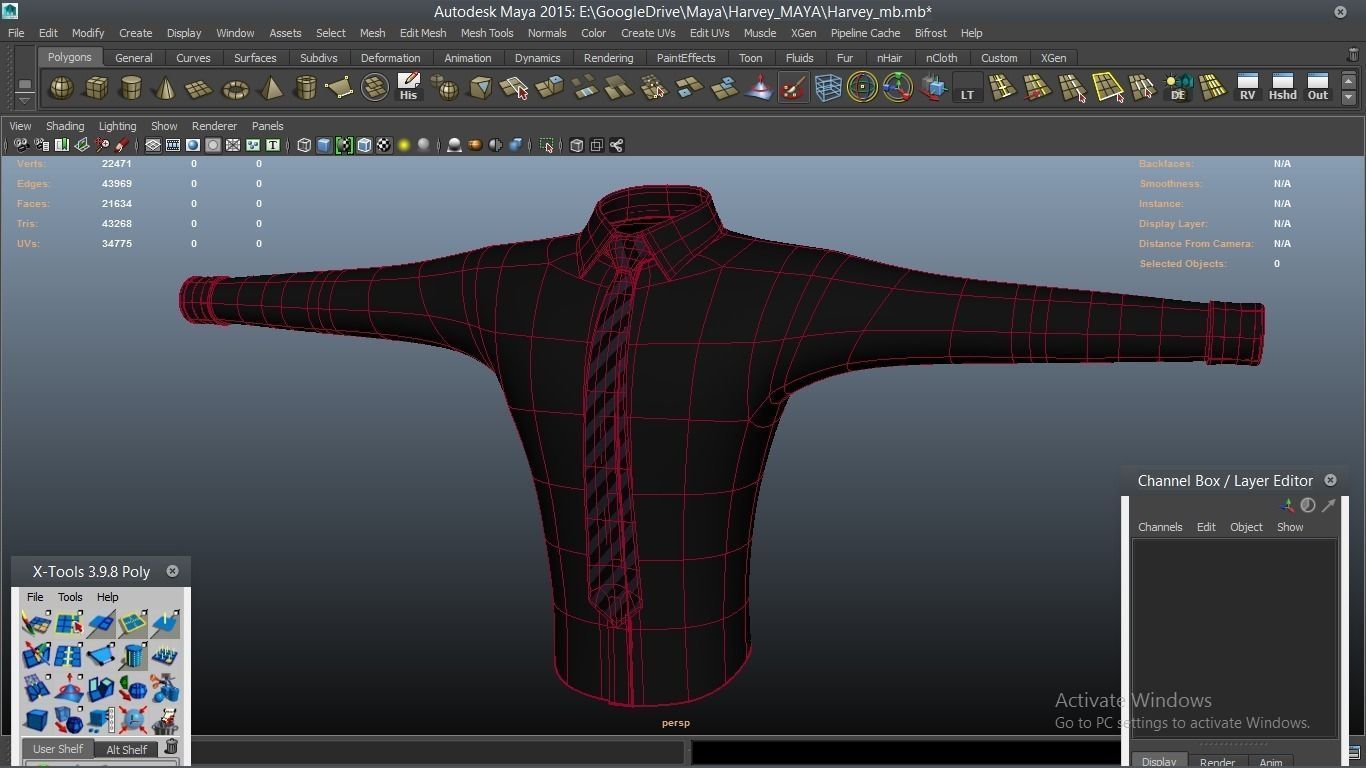Create a polygon torus from the shelf
Viewport: 1366px width, 768px height.
point(235,88)
